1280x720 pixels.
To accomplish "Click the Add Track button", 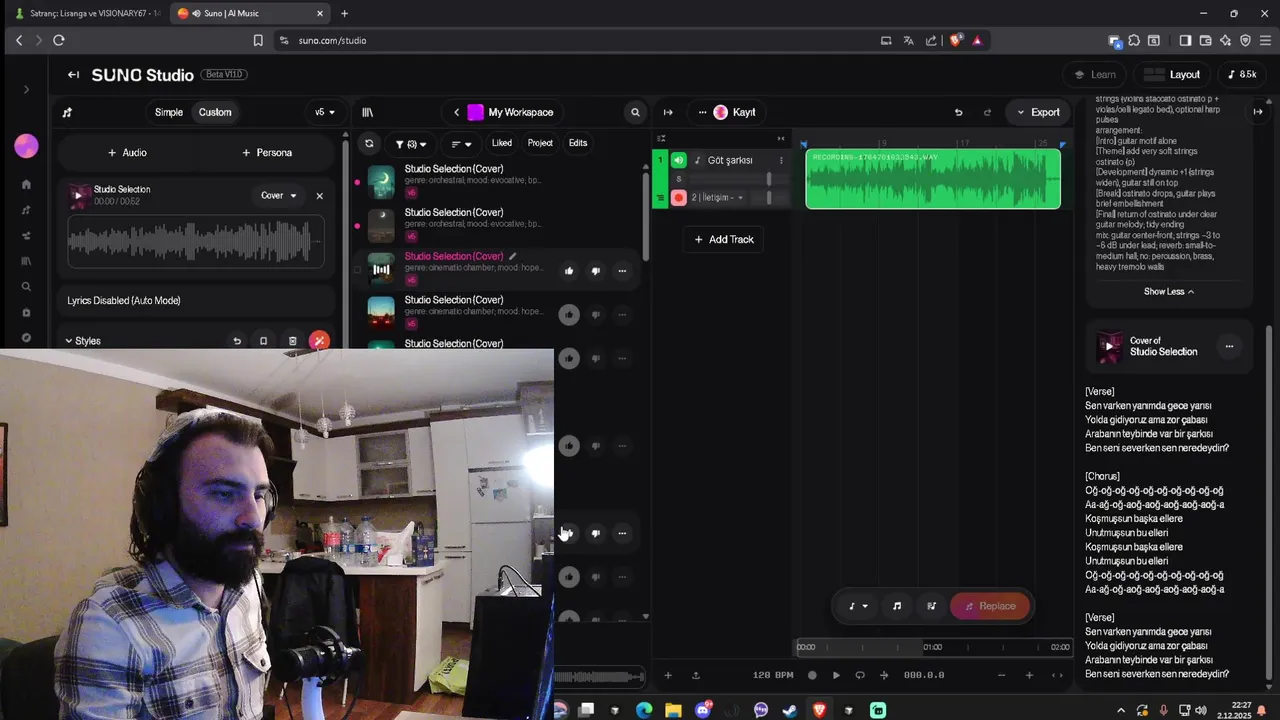I will (724, 239).
